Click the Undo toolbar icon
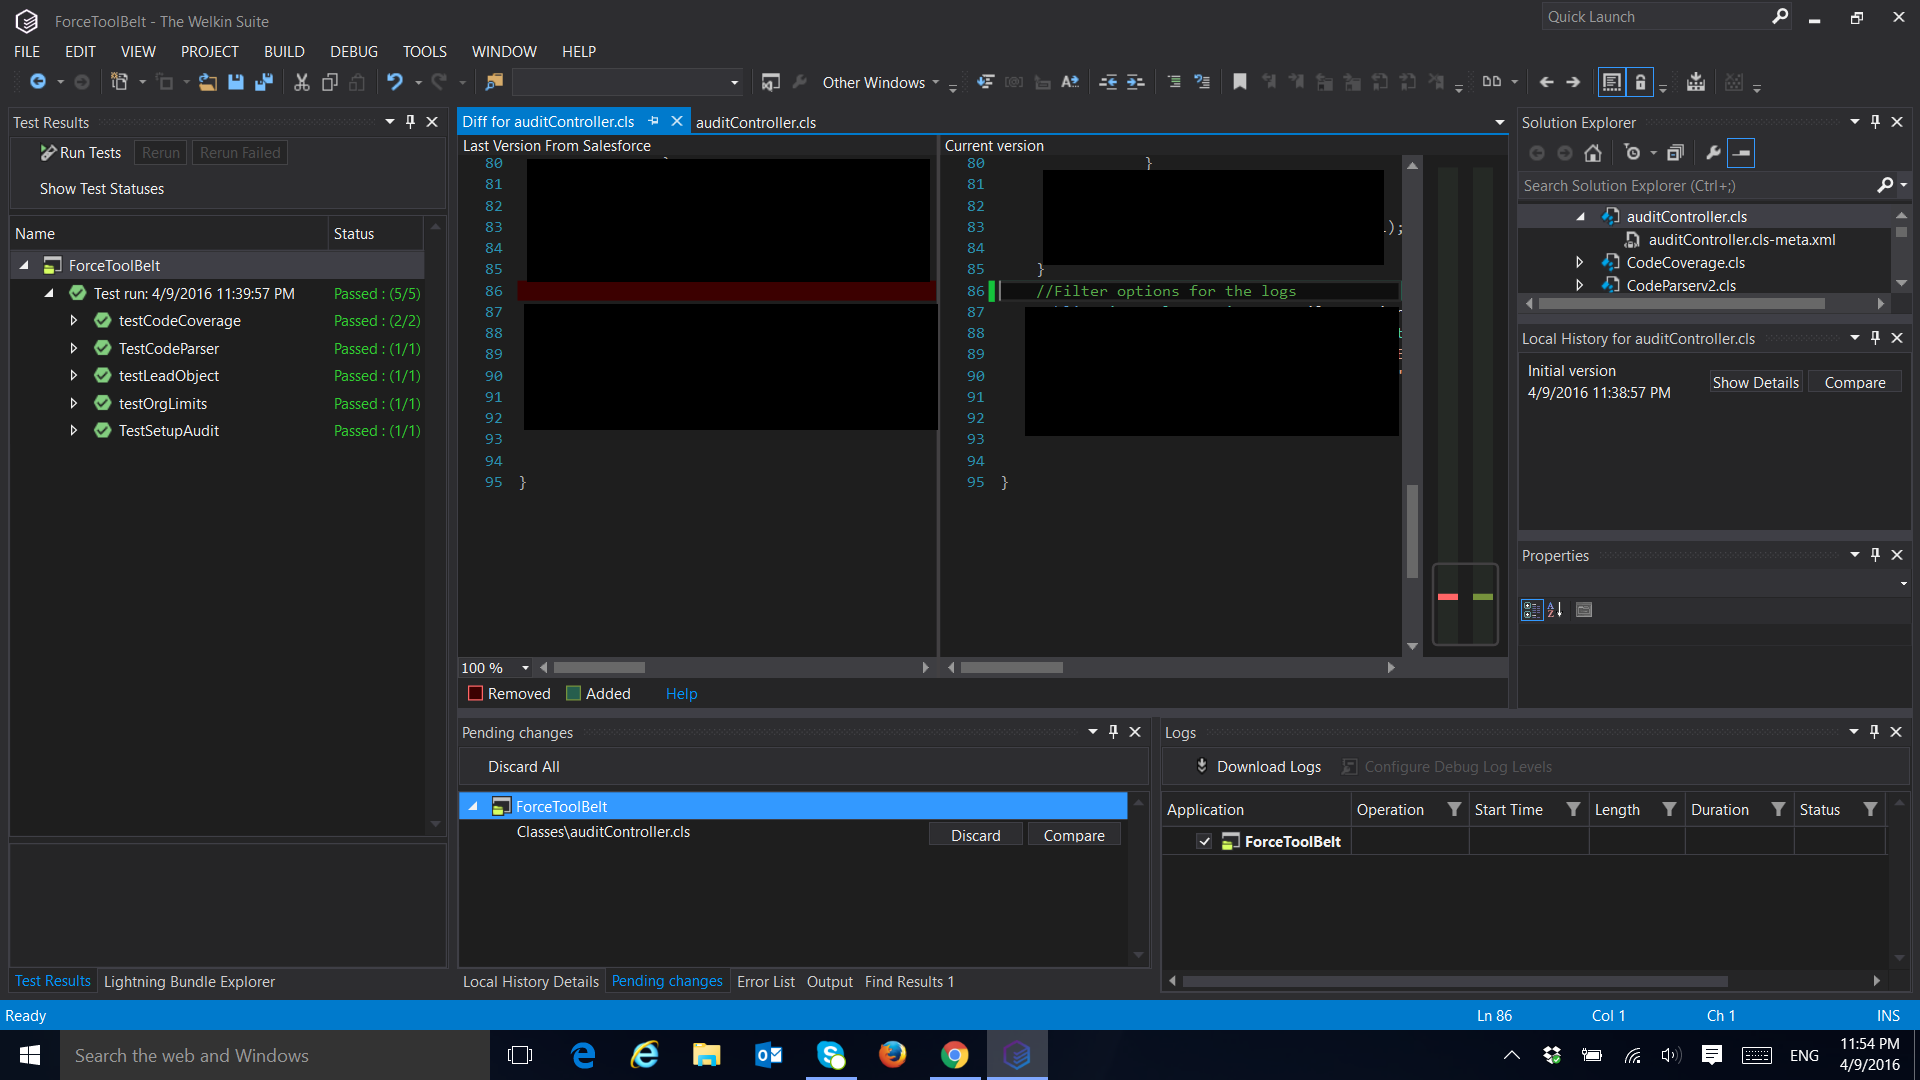Screen dimensions: 1920x1080 pos(395,82)
